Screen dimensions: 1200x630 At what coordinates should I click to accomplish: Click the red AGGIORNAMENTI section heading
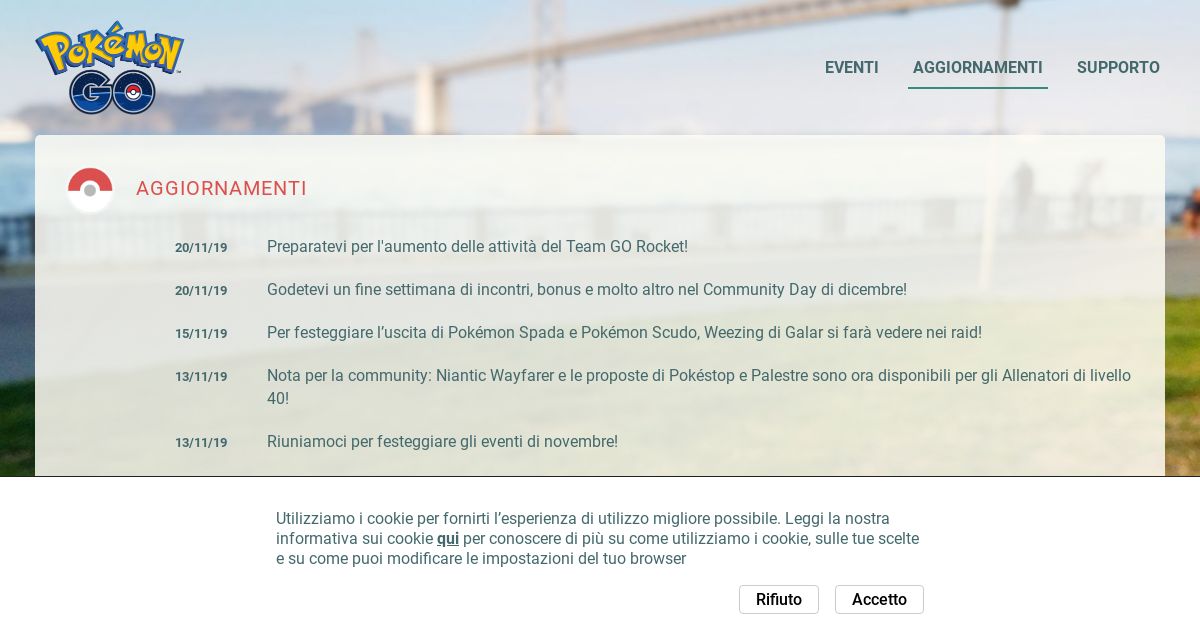(x=221, y=189)
